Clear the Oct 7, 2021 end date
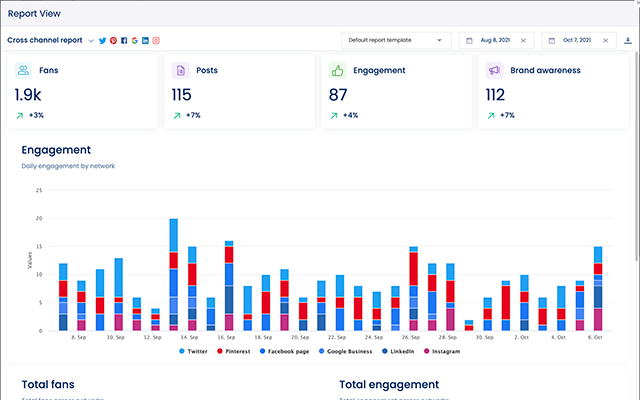640x400 pixels. click(605, 40)
